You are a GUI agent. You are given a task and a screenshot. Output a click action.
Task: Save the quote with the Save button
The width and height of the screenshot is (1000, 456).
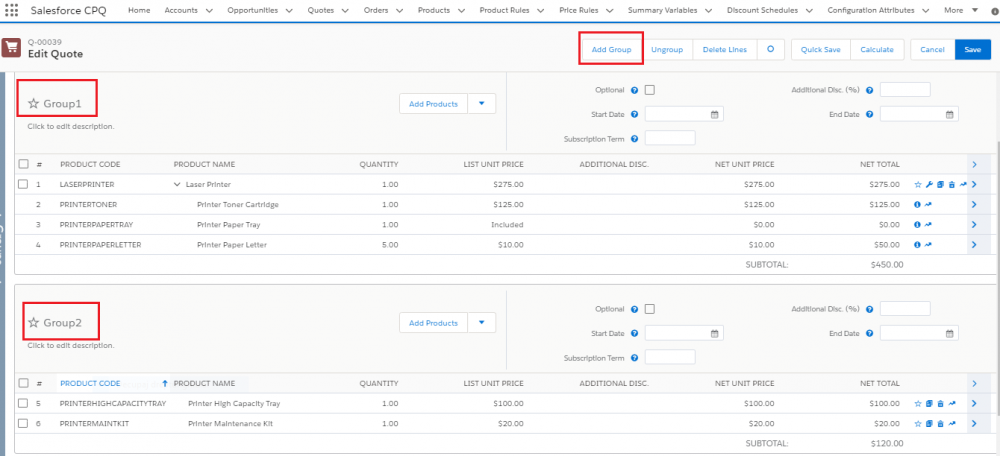coord(973,49)
